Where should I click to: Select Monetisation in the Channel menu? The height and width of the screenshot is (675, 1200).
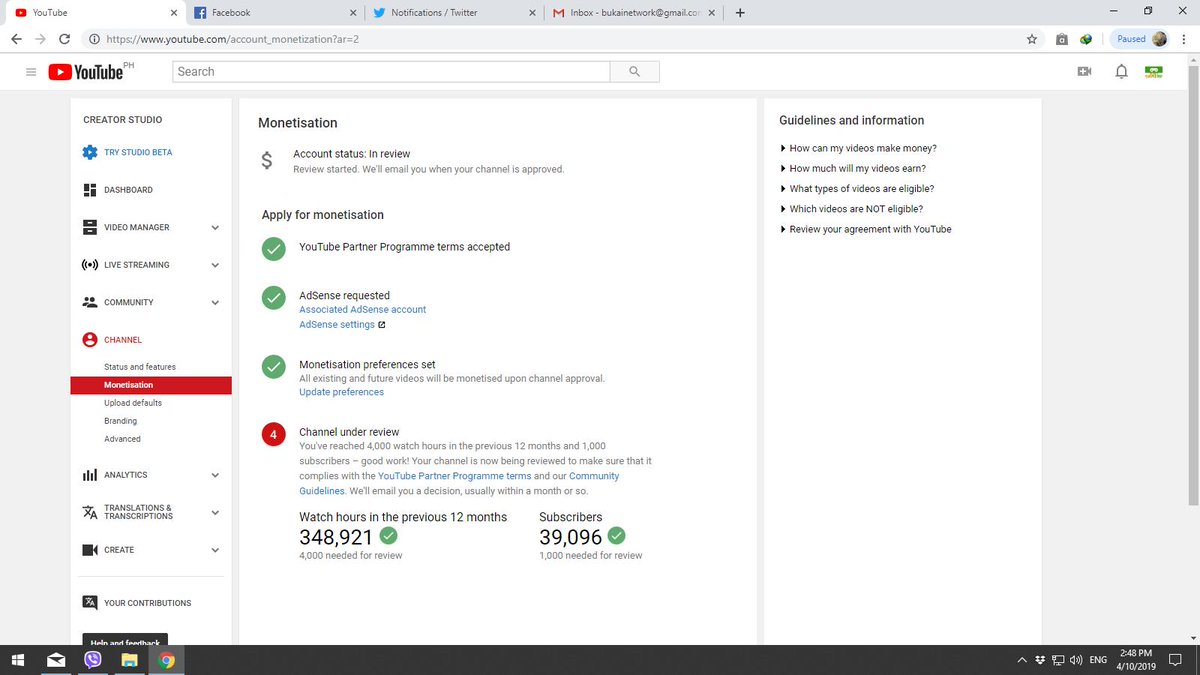tap(151, 385)
